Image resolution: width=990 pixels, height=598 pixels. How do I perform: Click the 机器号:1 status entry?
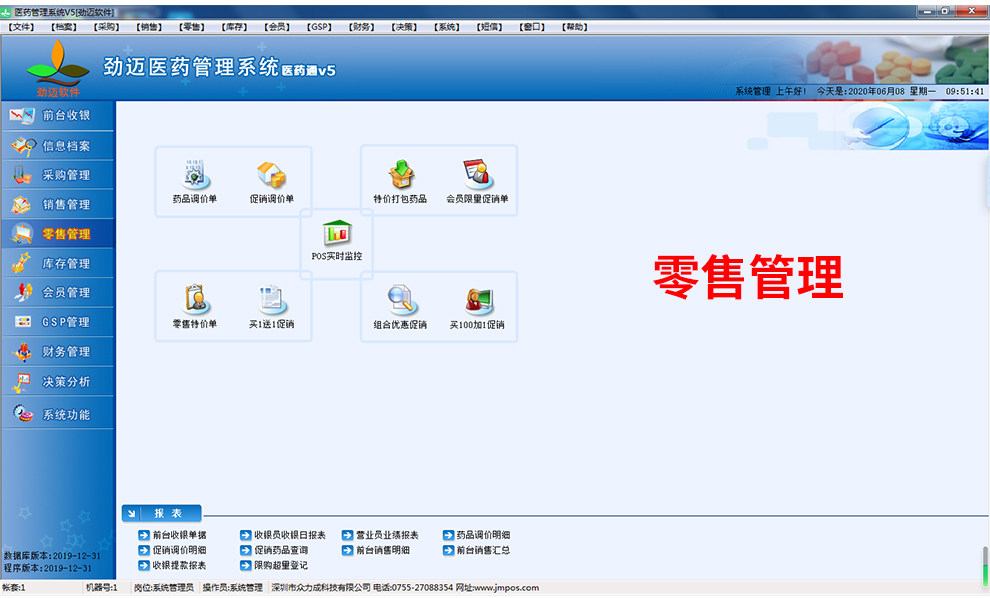point(102,588)
